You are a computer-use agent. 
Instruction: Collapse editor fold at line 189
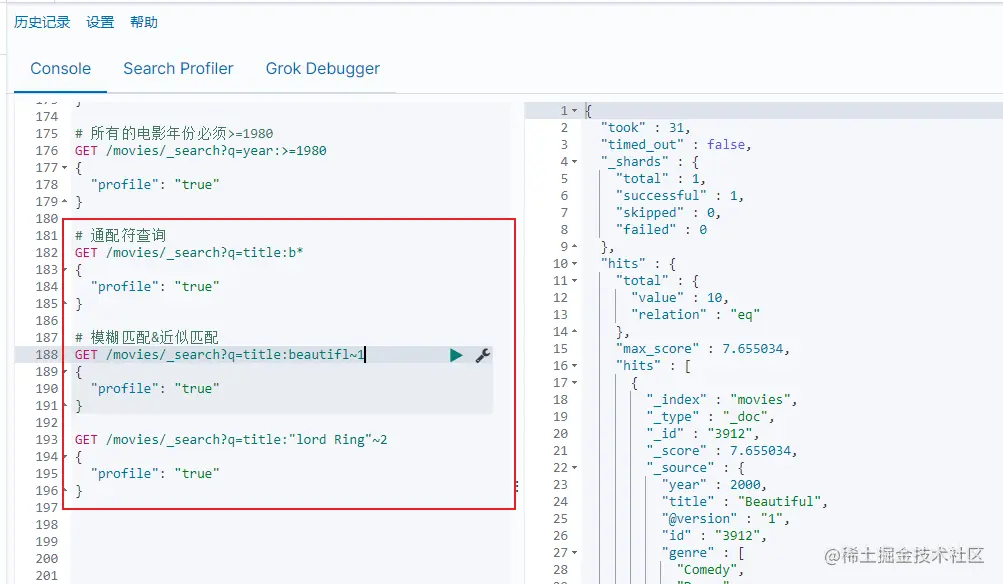pyautogui.click(x=65, y=372)
